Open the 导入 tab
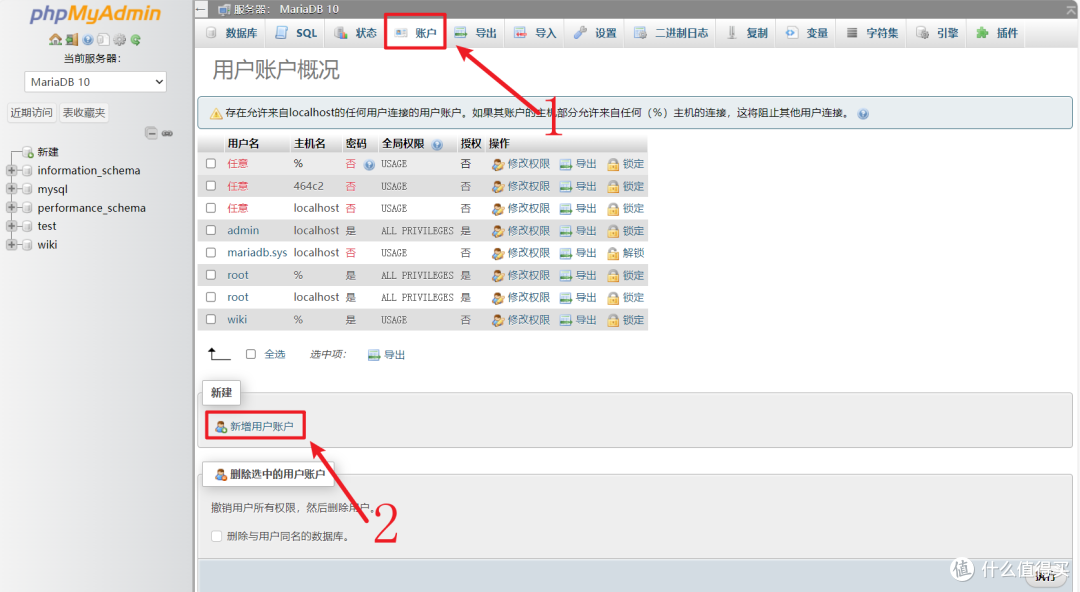This screenshot has width=1080, height=592. 535,33
